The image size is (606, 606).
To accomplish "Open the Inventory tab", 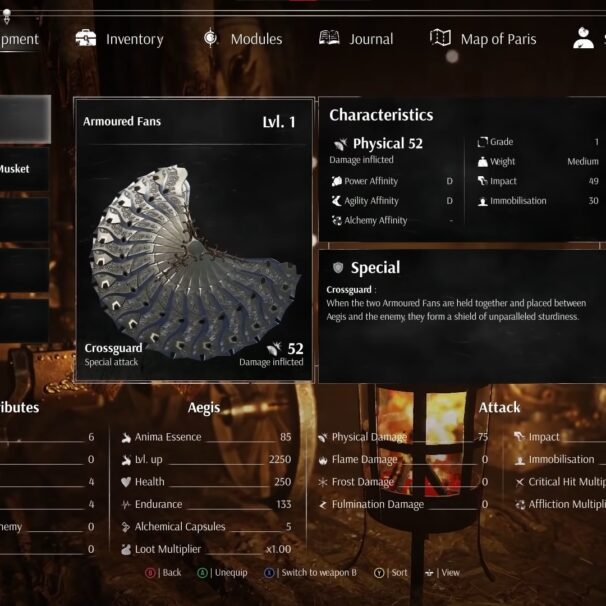I will point(119,39).
